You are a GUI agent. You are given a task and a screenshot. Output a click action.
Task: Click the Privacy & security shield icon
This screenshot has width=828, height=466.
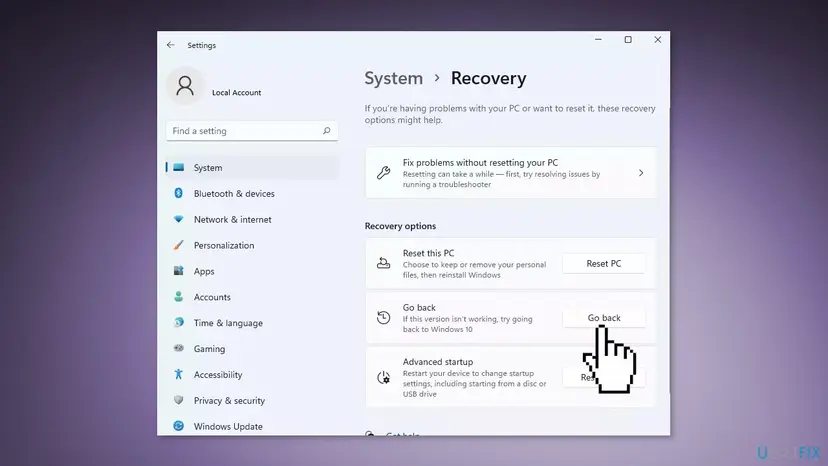(178, 400)
